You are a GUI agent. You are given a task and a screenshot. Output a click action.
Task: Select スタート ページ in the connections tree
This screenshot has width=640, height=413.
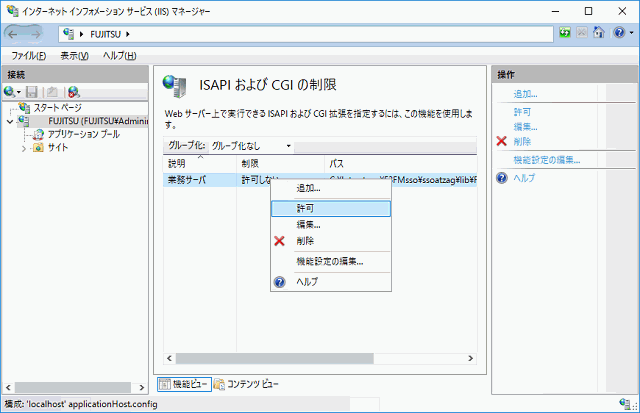pyautogui.click(x=58, y=108)
